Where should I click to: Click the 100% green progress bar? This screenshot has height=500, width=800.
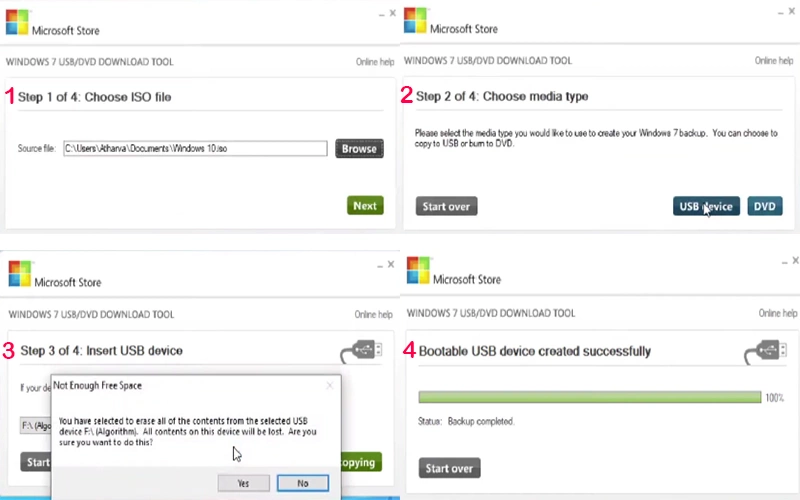point(590,397)
